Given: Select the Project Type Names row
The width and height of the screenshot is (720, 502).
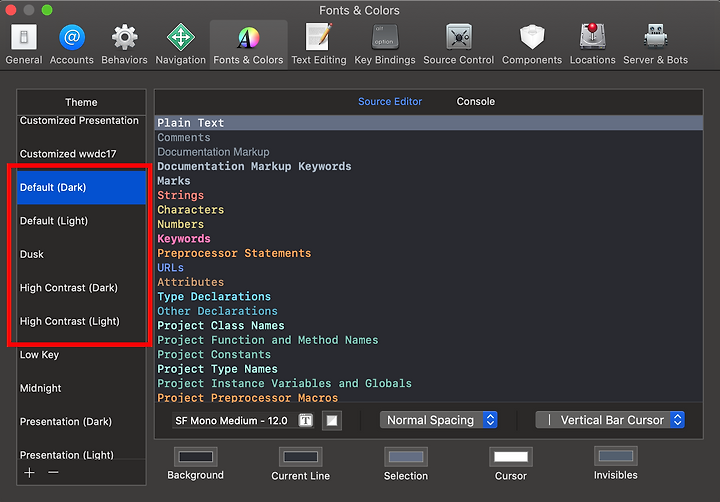Looking at the screenshot, I should click(429, 369).
